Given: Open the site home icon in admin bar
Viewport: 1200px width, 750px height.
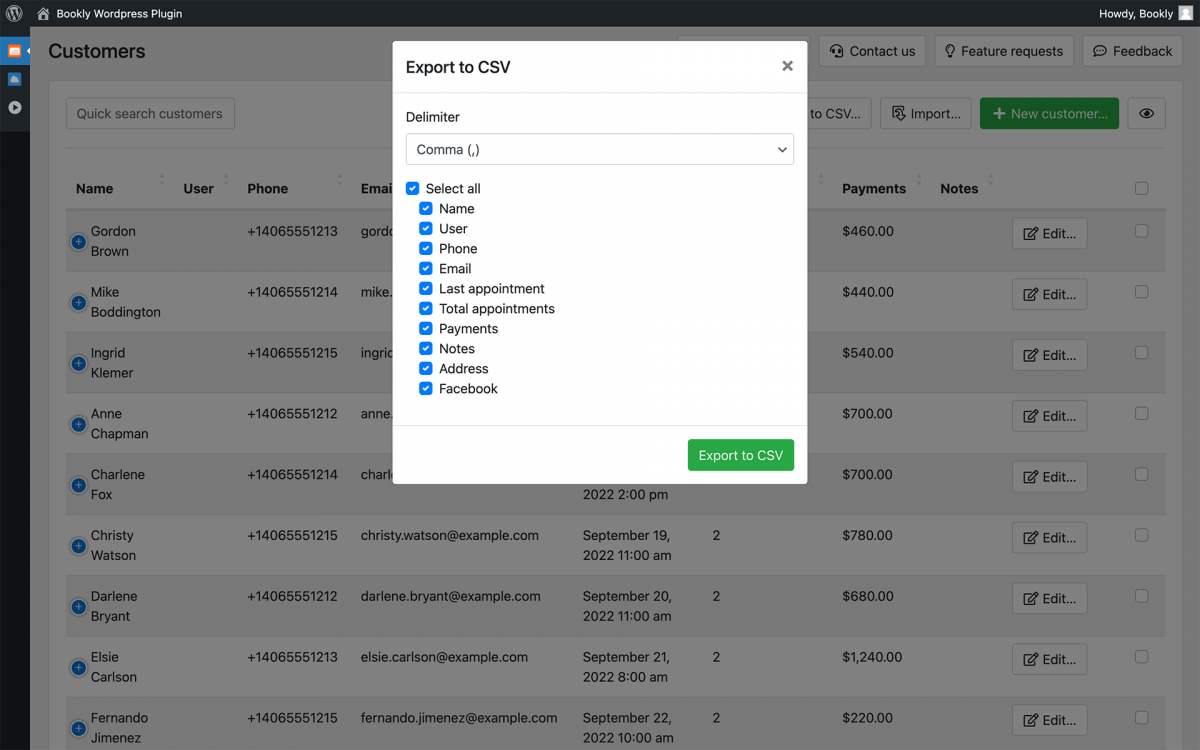Looking at the screenshot, I should [x=40, y=13].
